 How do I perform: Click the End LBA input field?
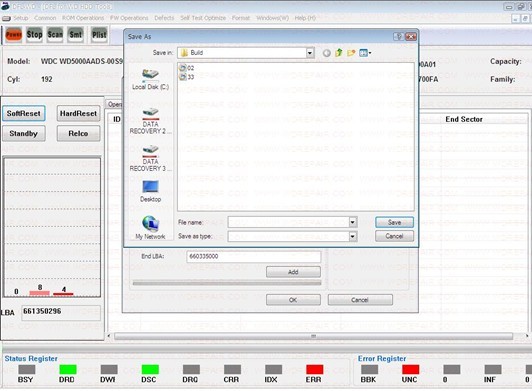point(253,257)
